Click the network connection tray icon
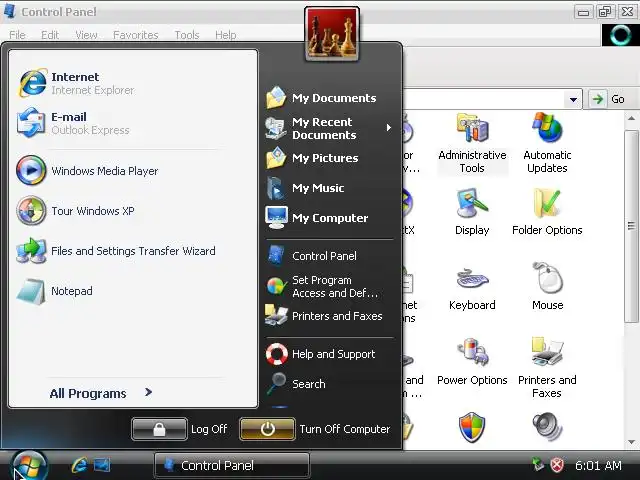The width and height of the screenshot is (640, 480). [x=538, y=465]
